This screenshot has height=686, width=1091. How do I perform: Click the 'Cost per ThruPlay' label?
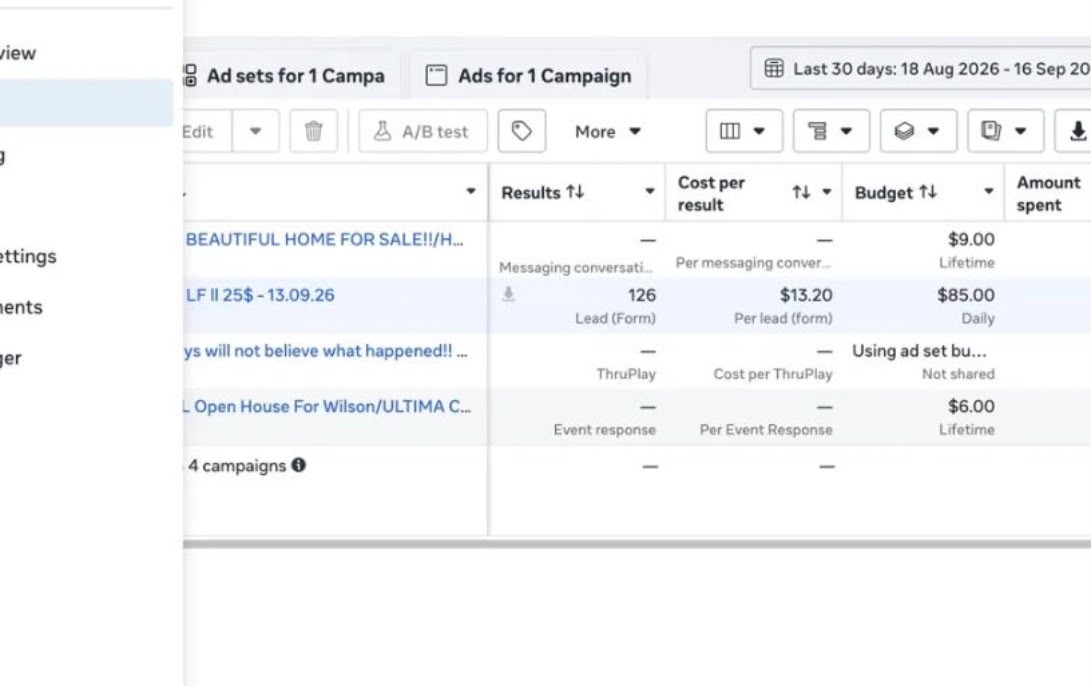(x=772, y=374)
